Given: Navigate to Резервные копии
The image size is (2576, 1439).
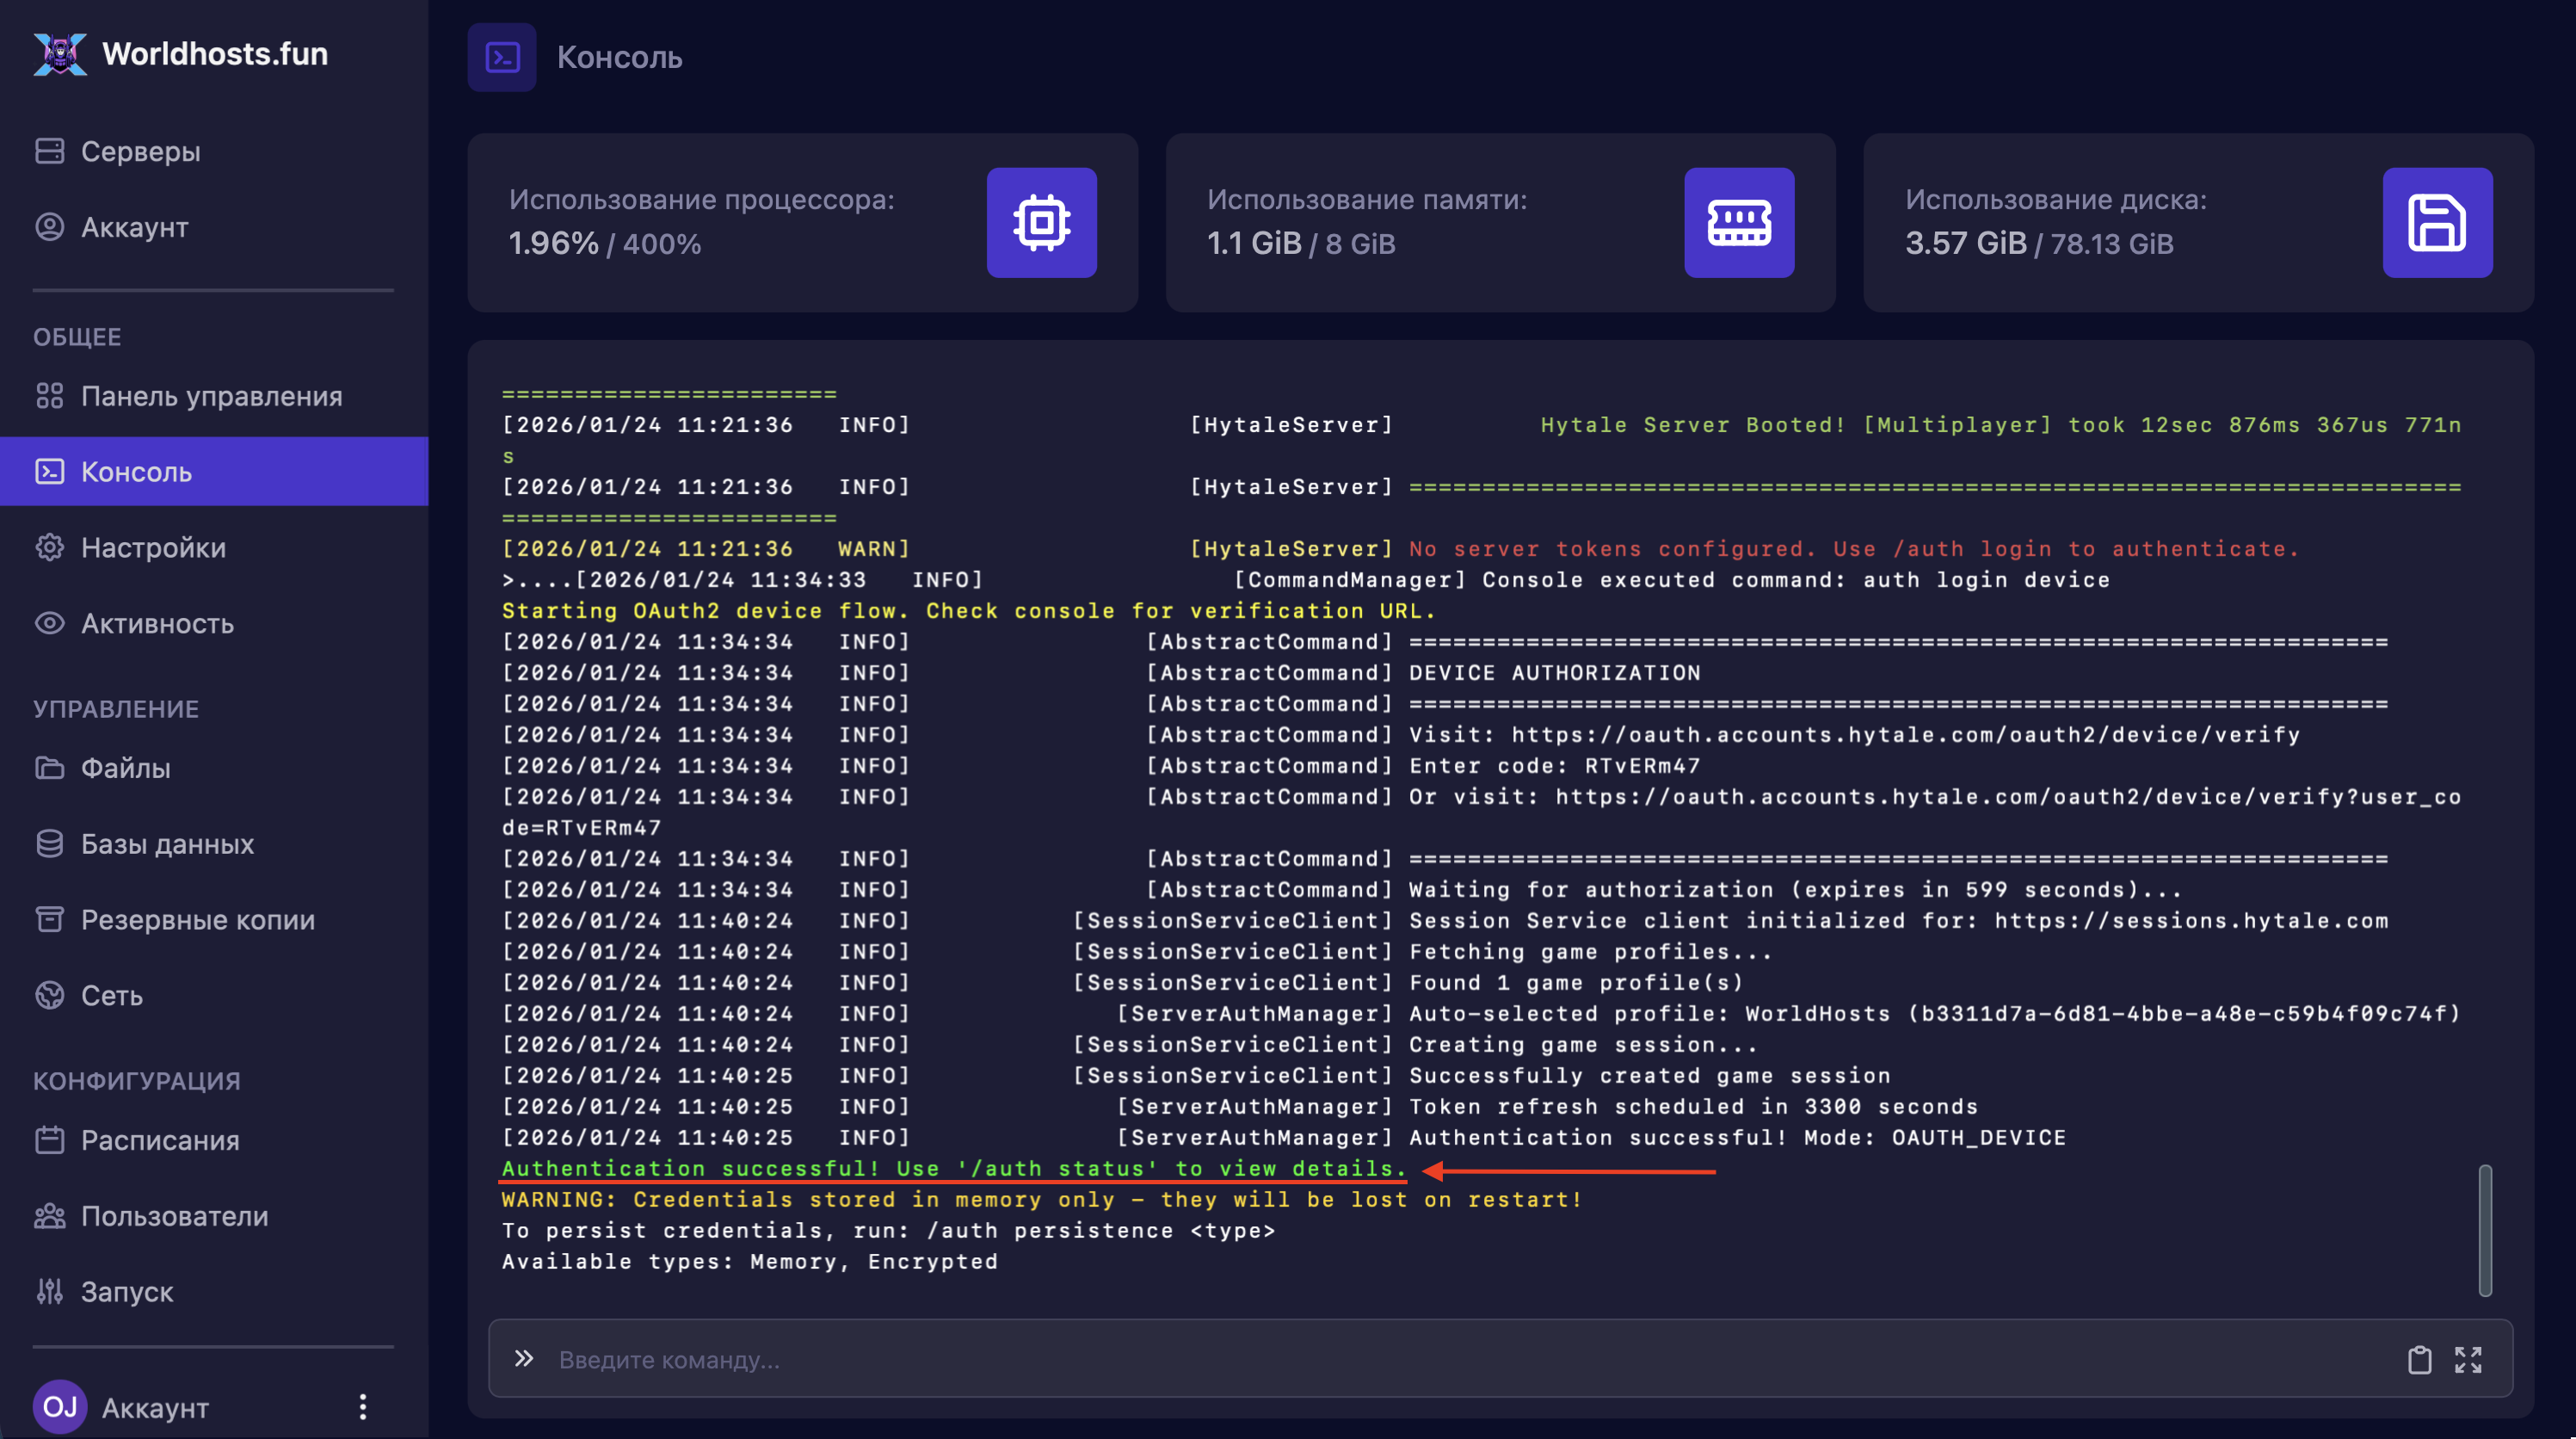Looking at the screenshot, I should tap(197, 920).
